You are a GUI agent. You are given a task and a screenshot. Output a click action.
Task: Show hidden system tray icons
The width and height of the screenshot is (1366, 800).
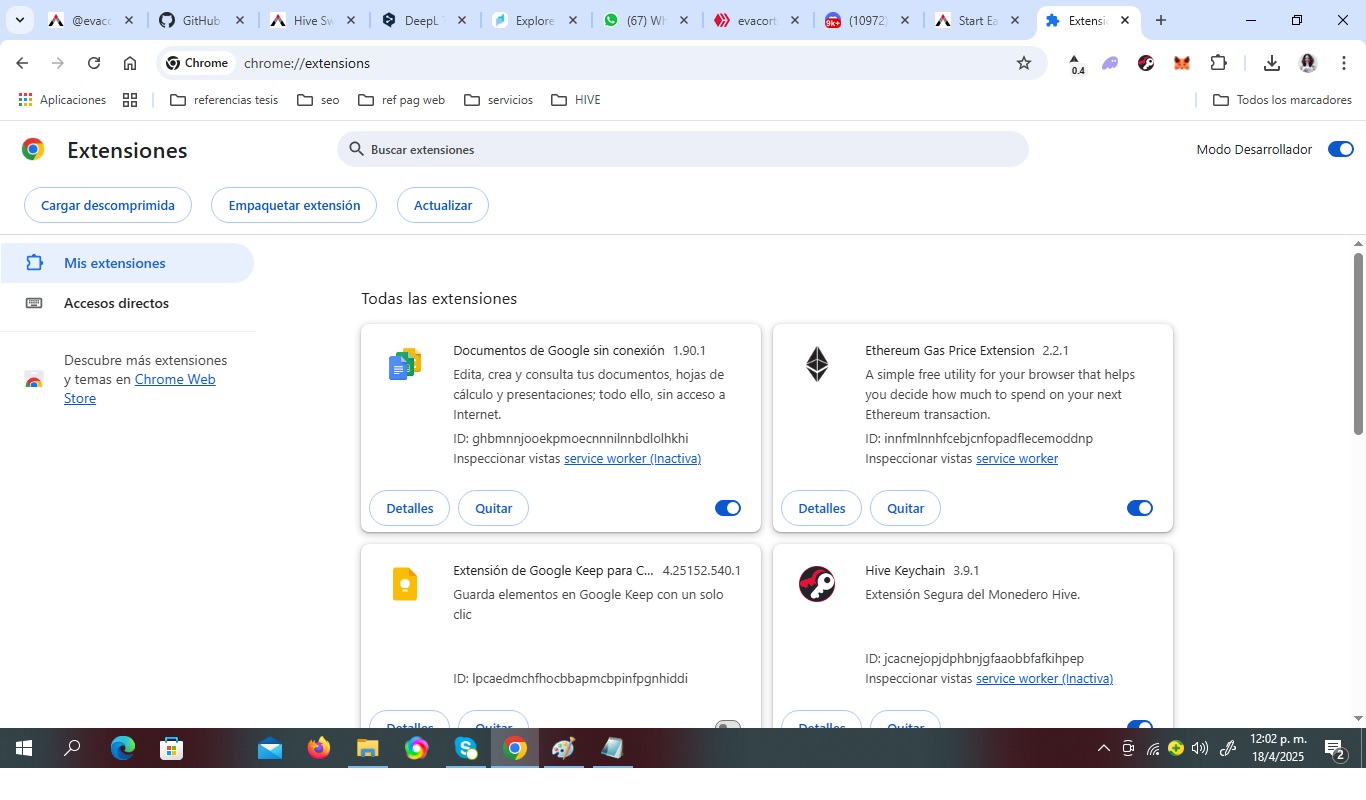pos(1103,748)
